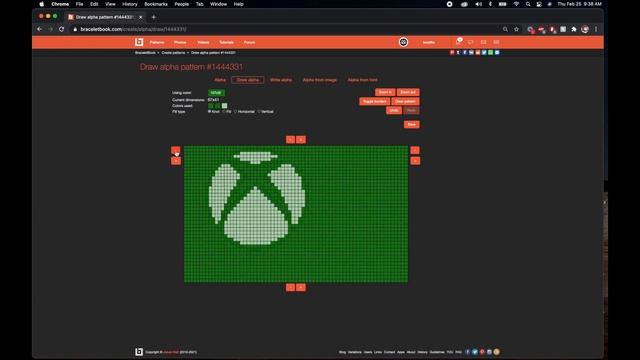This screenshot has height=360, width=640.
Task: Switch to the Alpha tab
Action: [220, 80]
